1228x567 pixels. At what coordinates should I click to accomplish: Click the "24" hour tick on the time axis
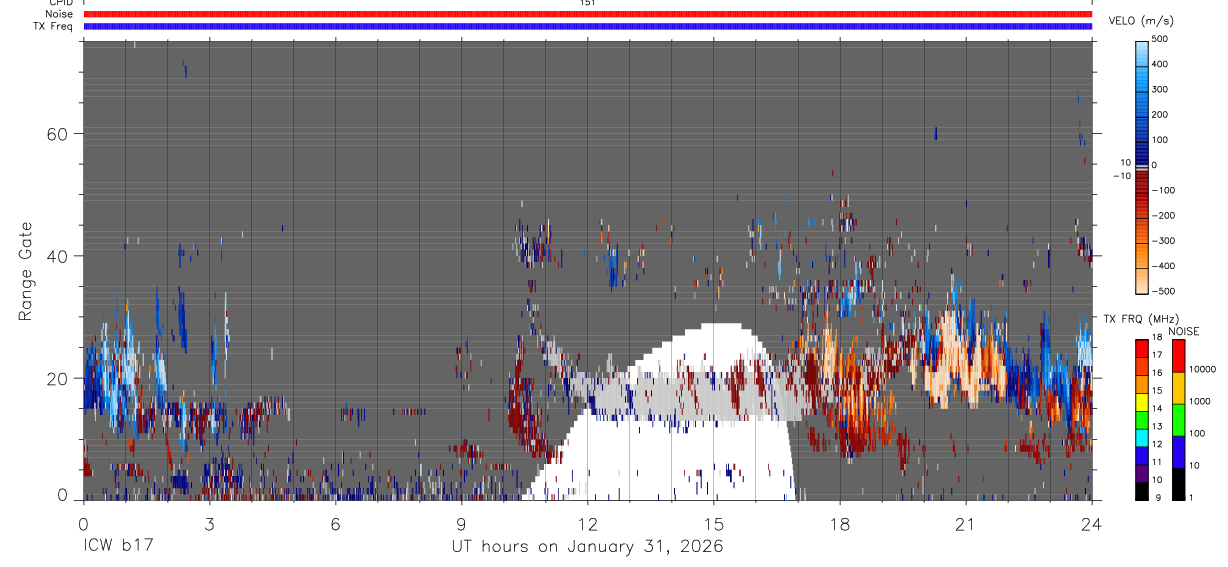(1092, 523)
